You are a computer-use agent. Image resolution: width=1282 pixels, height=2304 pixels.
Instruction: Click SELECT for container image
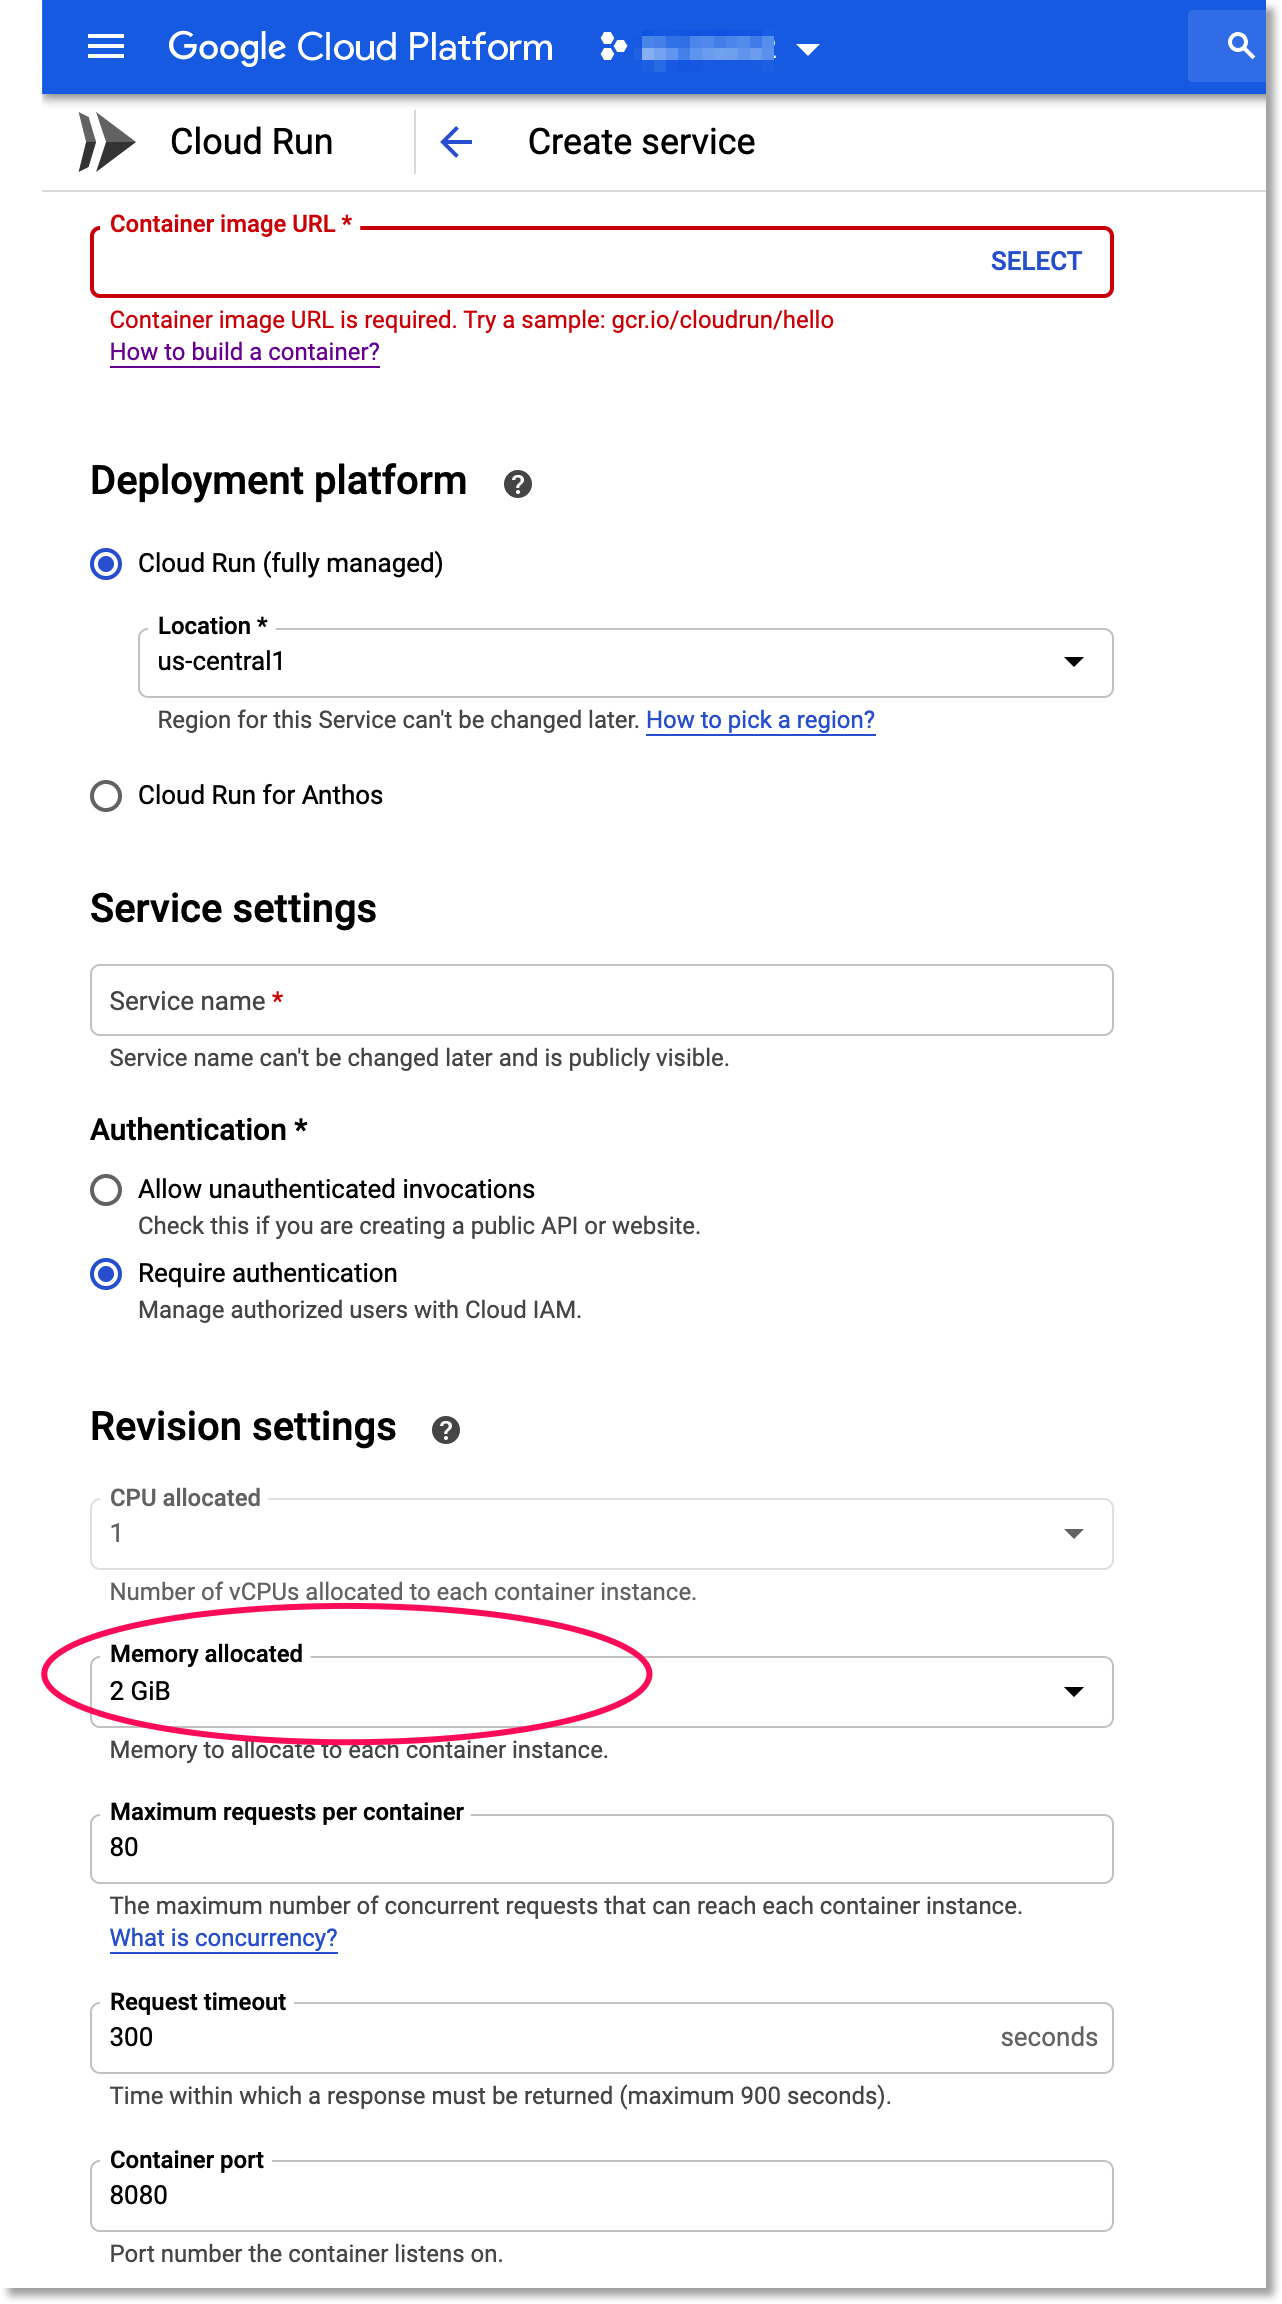pyautogui.click(x=1036, y=261)
